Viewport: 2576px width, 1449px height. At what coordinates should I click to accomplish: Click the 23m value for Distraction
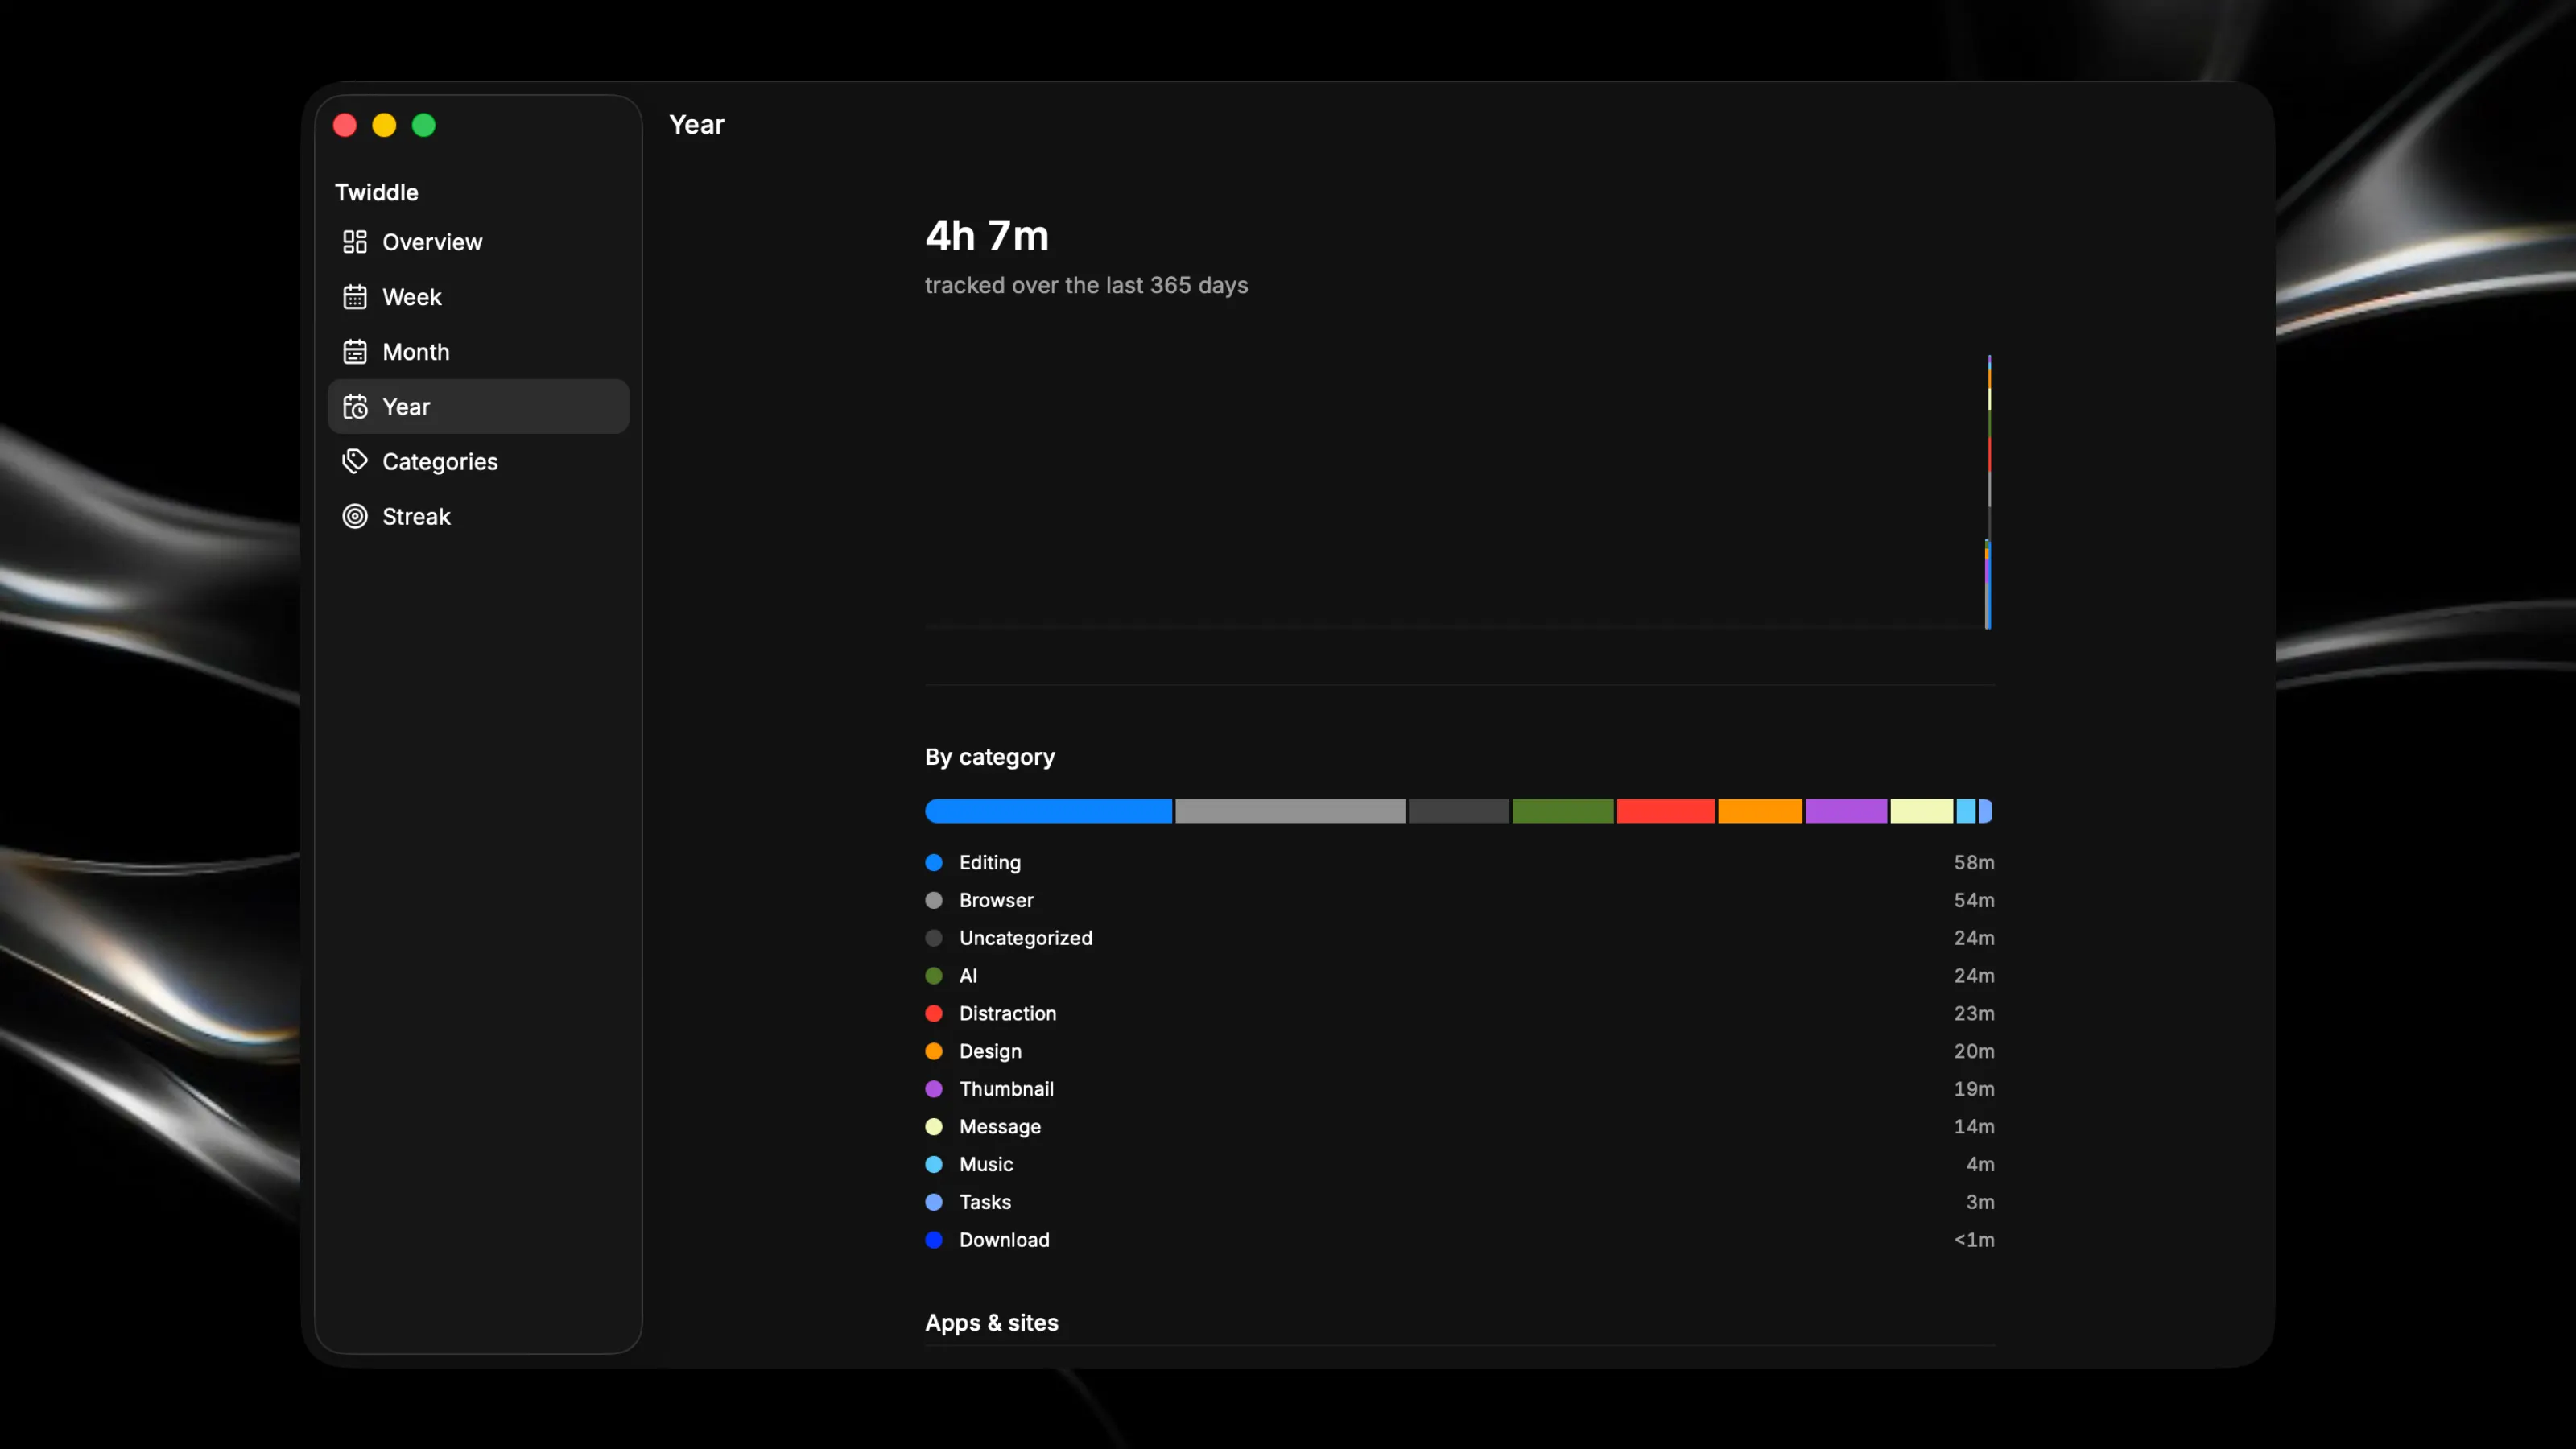coord(1974,1013)
